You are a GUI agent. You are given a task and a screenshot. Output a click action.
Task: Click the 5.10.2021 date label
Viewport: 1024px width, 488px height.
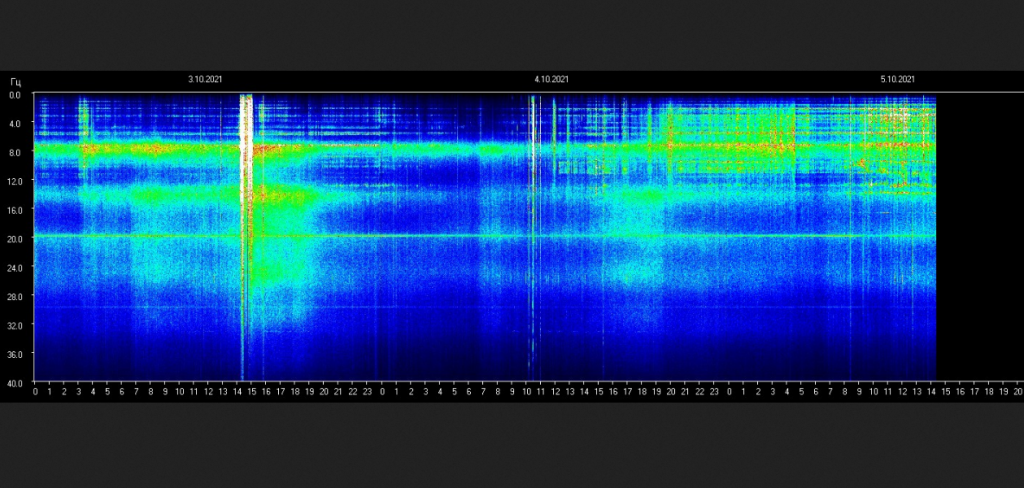897,79
